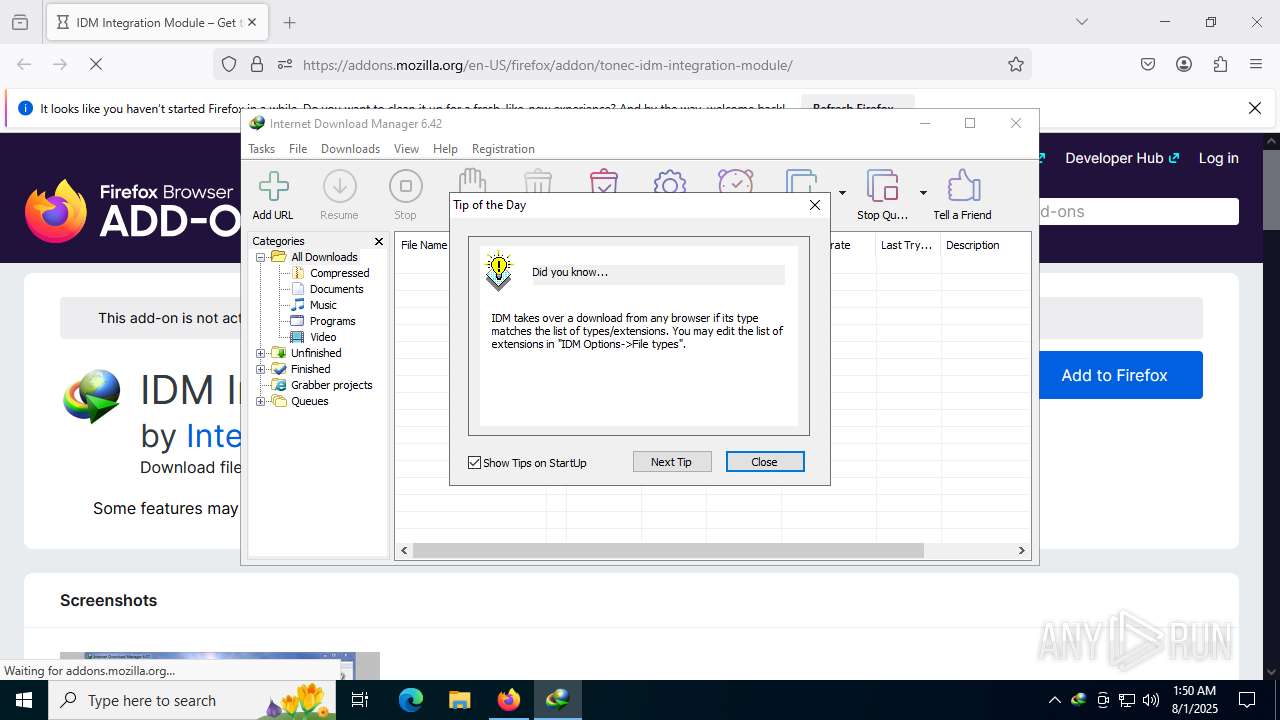Click the Log in link on Mozilla page
Image resolution: width=1280 pixels, height=720 pixels.
pos(1218,158)
